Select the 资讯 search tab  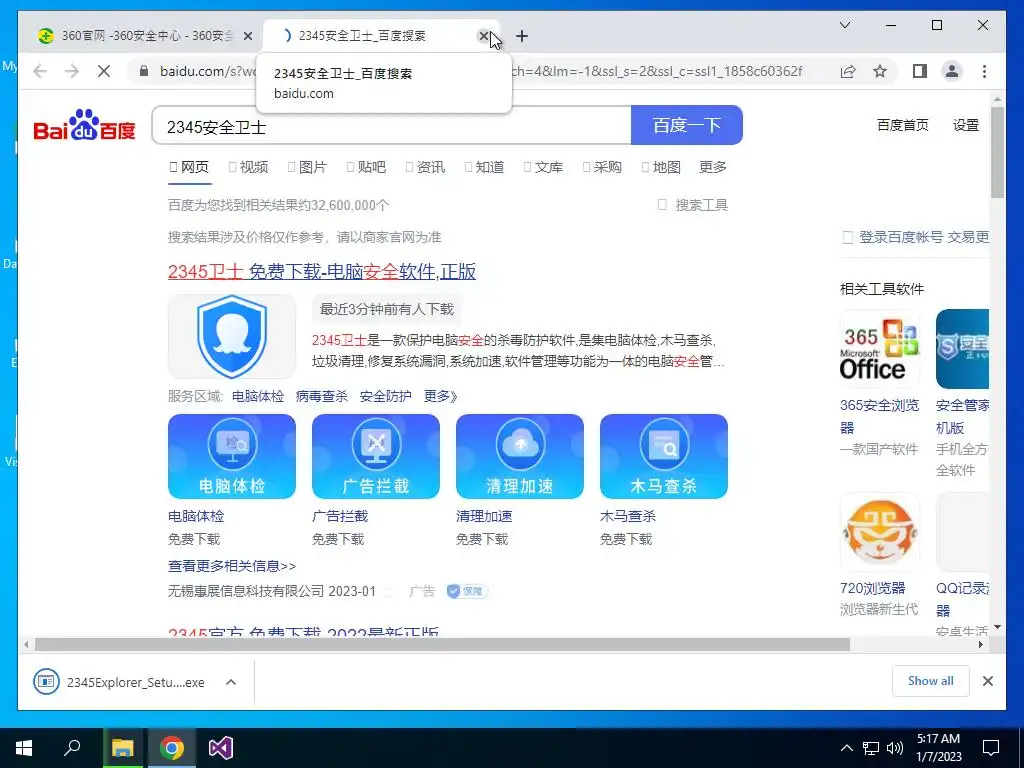coord(425,167)
